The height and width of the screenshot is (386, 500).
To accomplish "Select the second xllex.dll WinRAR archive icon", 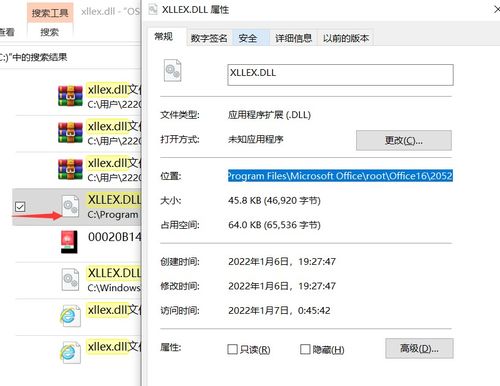I will tap(70, 133).
